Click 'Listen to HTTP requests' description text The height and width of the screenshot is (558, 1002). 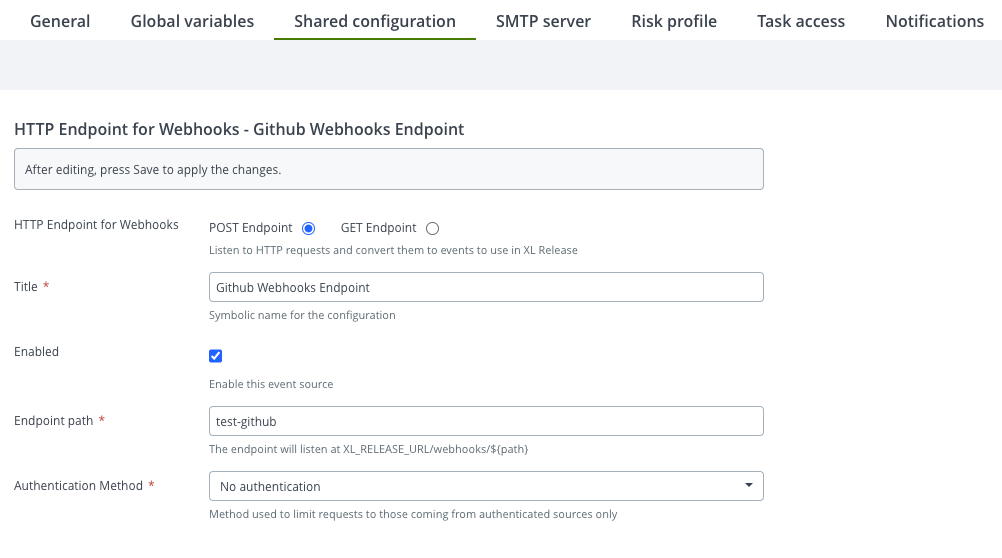393,251
